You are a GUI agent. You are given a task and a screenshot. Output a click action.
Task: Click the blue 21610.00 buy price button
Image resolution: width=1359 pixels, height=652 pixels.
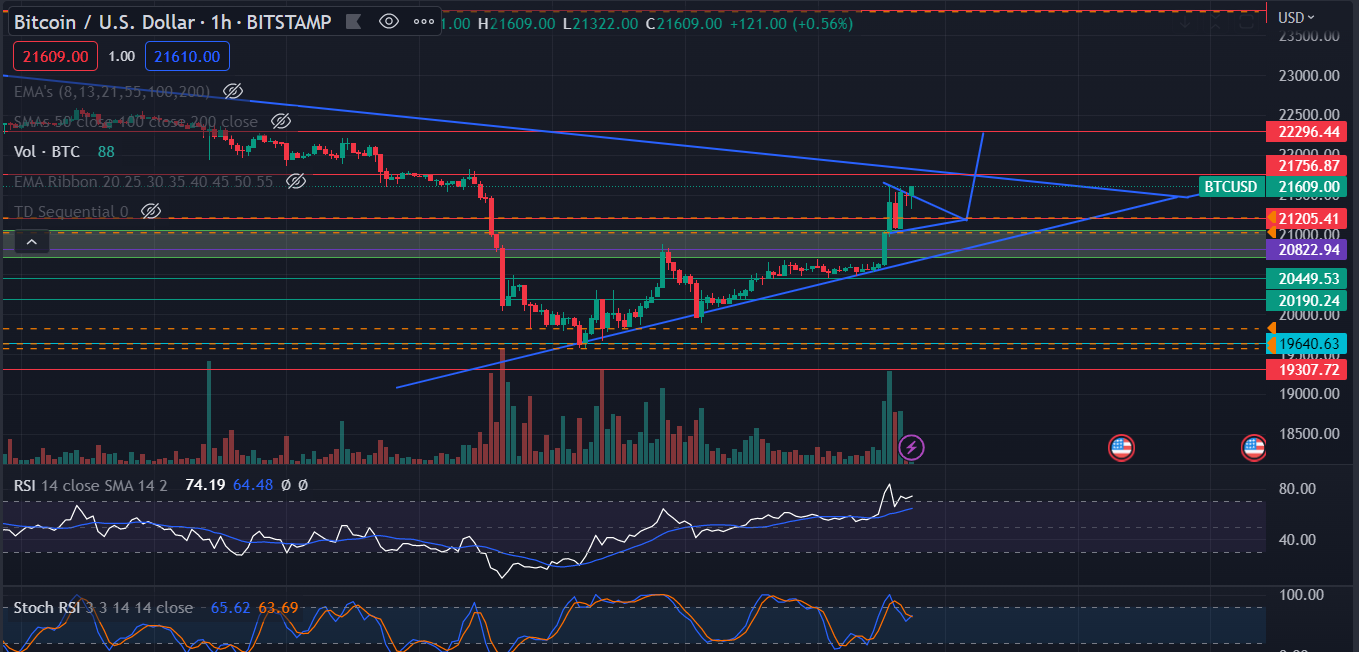[x=188, y=57]
